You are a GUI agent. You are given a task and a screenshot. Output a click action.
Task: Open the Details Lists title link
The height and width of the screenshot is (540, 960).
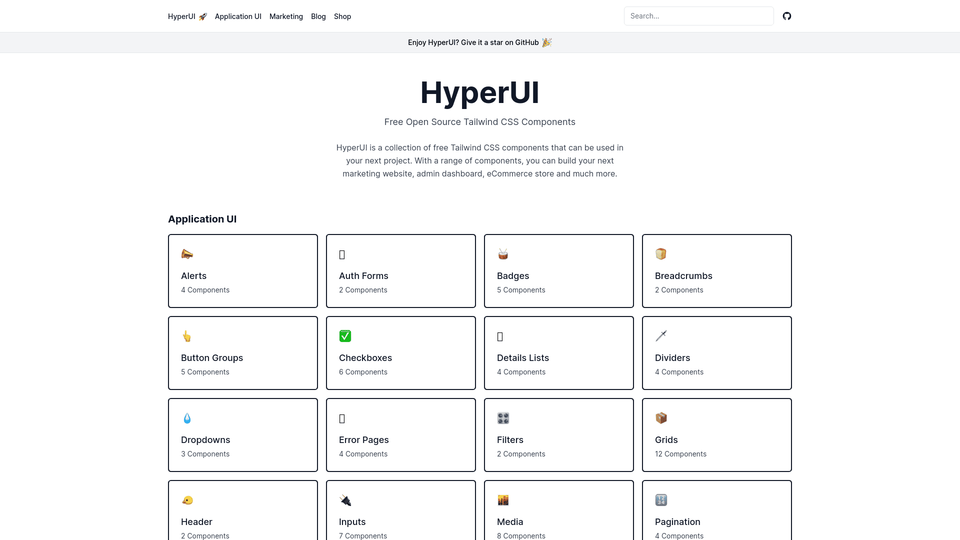pyautogui.click(x=523, y=358)
